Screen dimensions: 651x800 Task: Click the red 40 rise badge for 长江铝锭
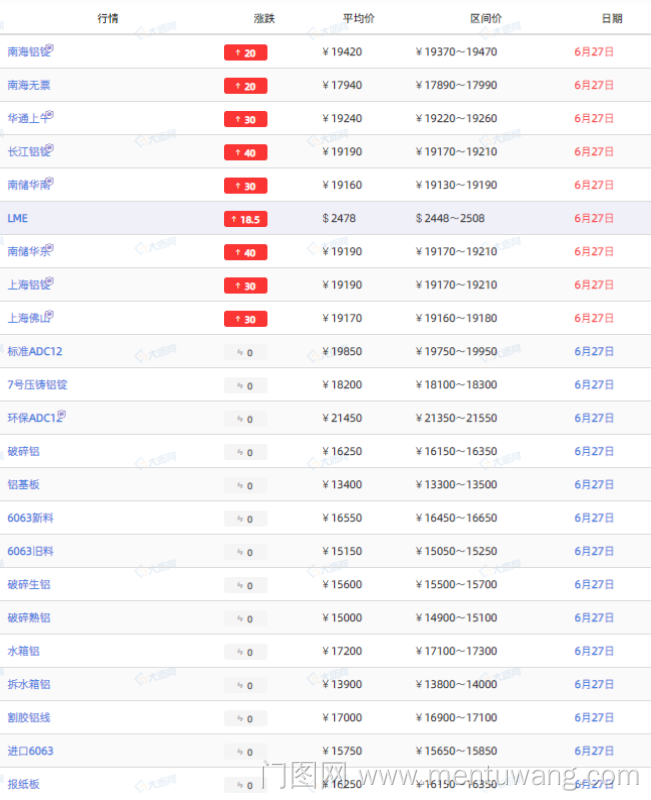245,152
